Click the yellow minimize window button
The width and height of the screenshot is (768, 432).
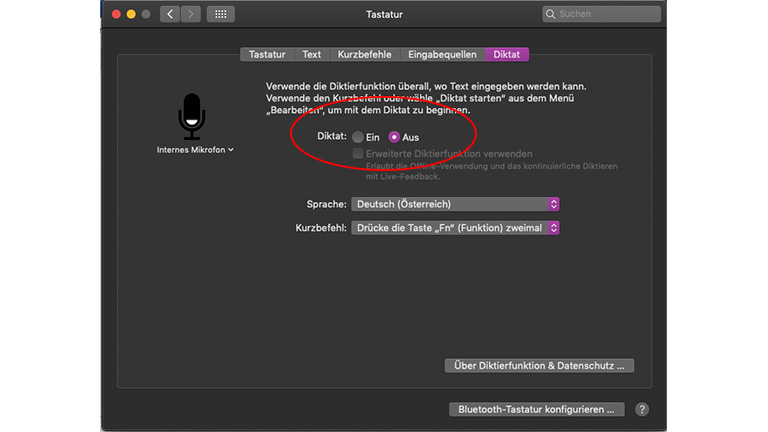click(130, 14)
